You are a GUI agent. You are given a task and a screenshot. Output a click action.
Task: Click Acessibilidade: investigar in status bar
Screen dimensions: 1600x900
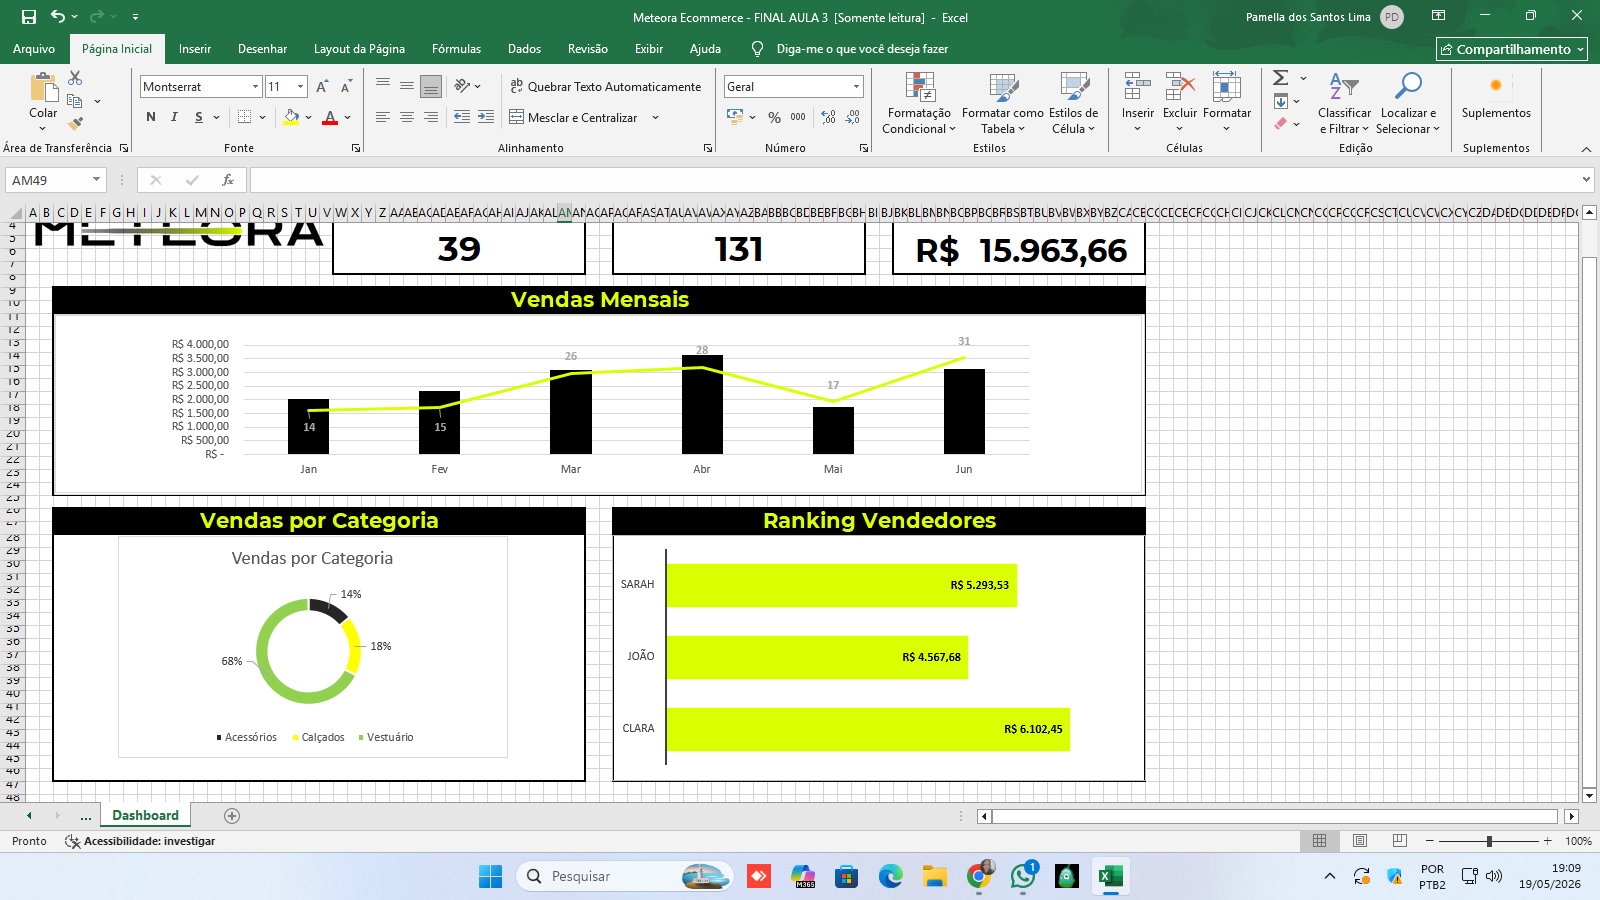click(140, 841)
